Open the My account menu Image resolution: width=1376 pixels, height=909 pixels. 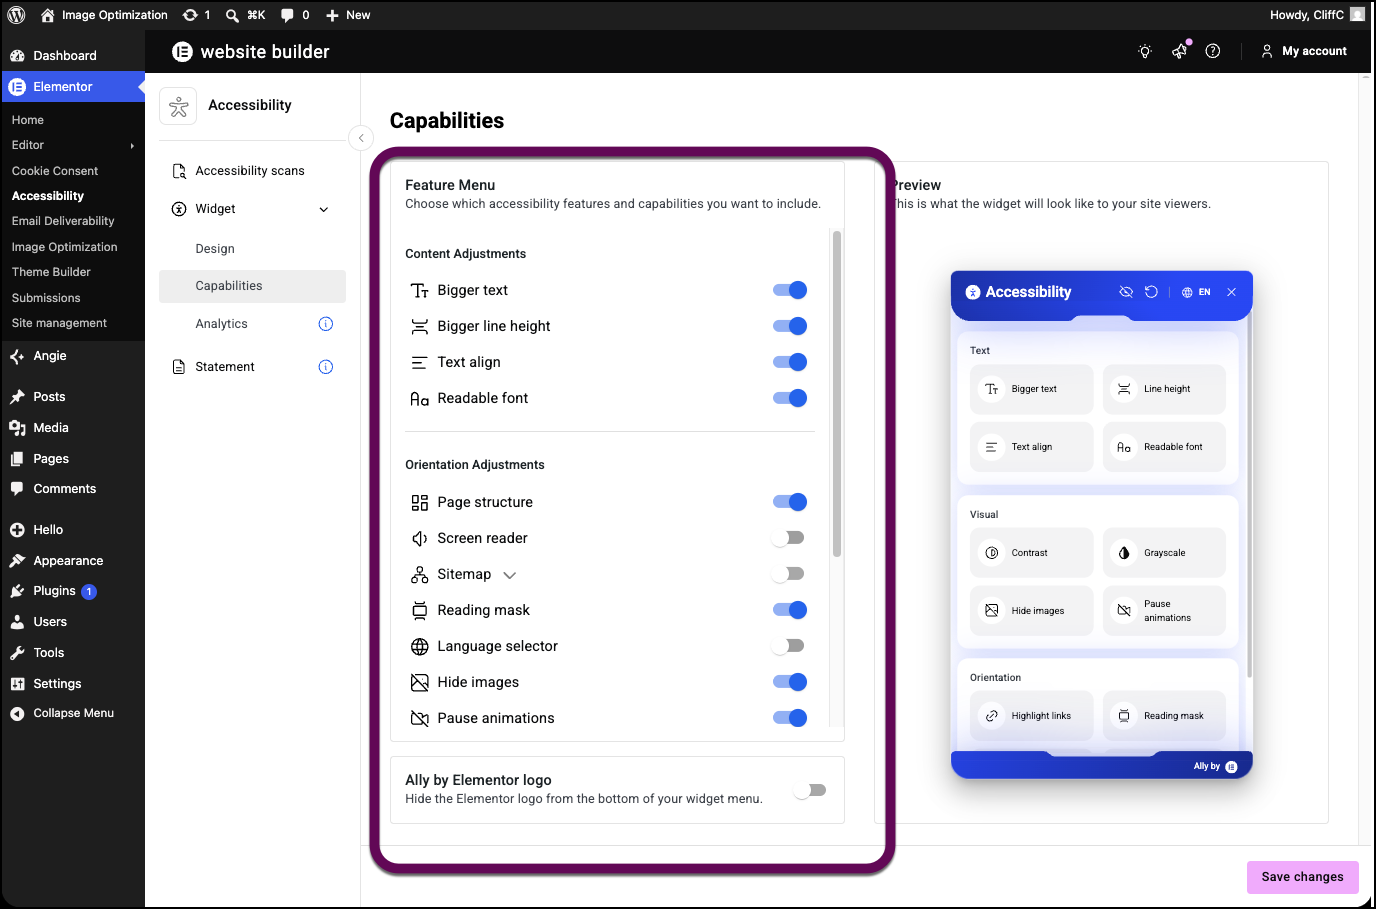click(x=1304, y=51)
